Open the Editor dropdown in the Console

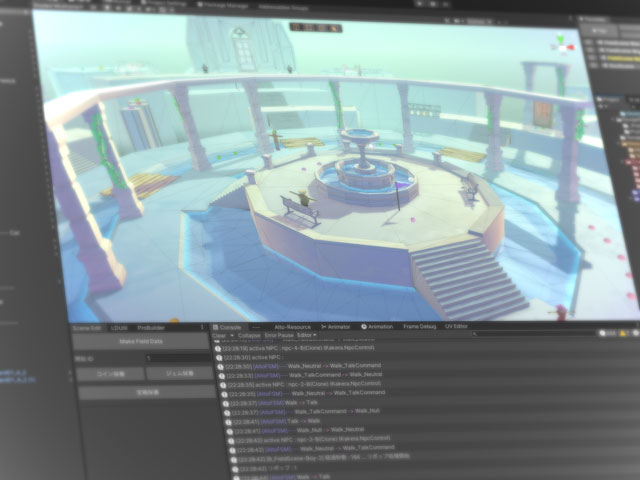308,335
